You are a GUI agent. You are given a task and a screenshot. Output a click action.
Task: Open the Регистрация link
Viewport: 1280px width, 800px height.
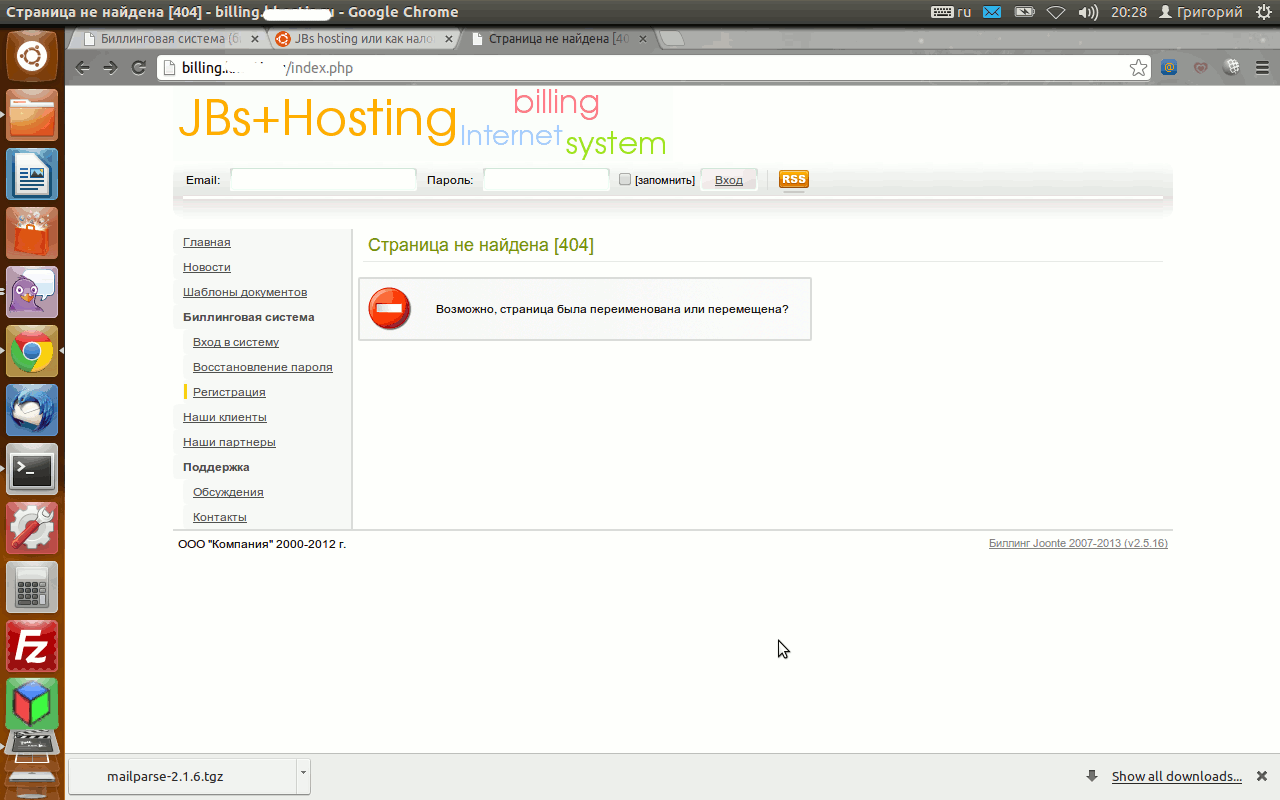click(x=229, y=392)
